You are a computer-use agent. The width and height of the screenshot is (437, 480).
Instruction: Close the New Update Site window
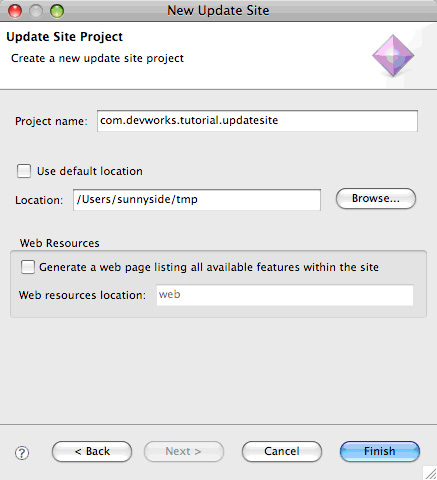click(15, 11)
